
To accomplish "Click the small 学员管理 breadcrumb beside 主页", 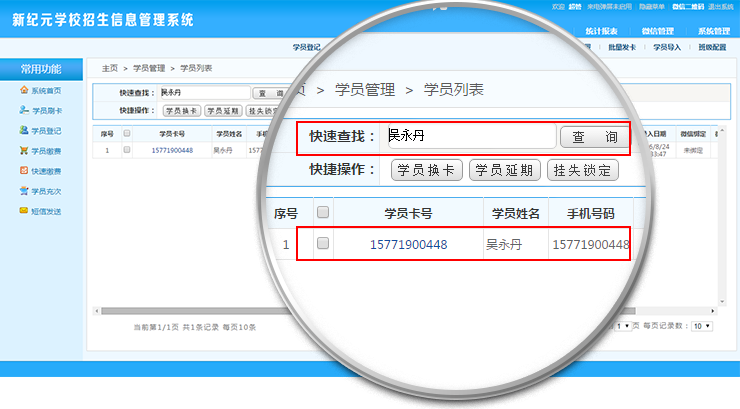I will (149, 68).
